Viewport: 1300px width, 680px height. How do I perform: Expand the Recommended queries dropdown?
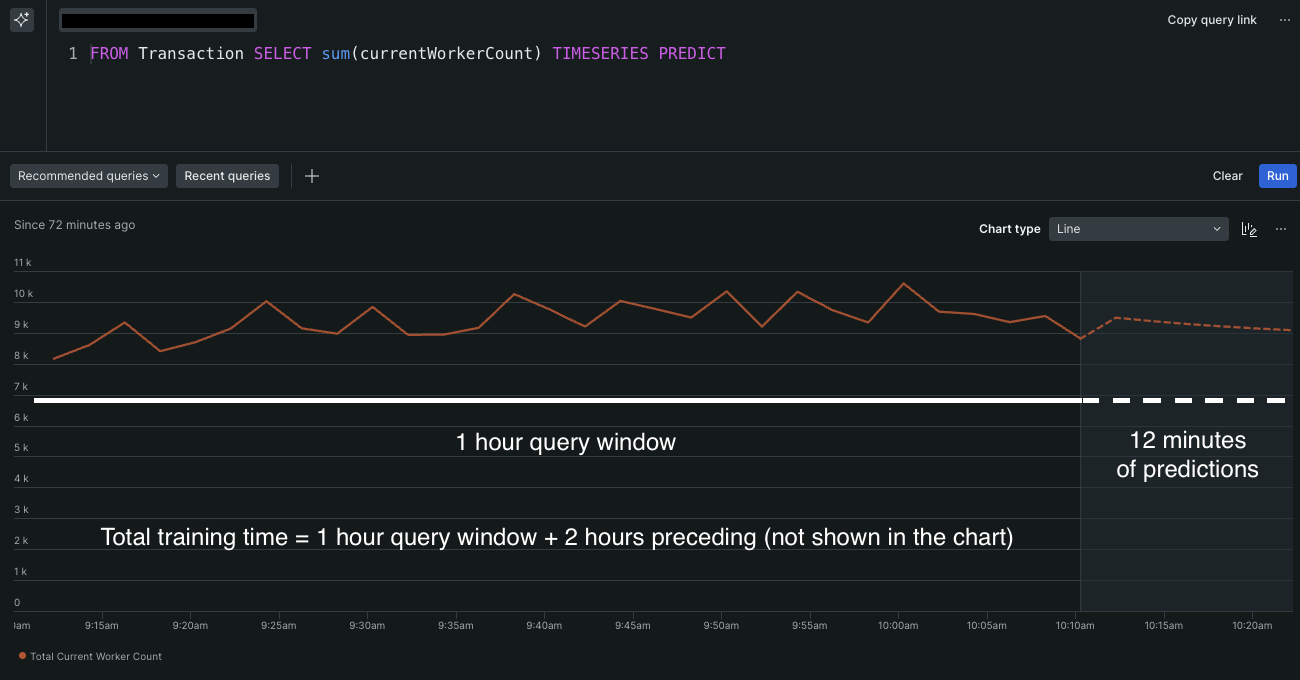pos(89,176)
